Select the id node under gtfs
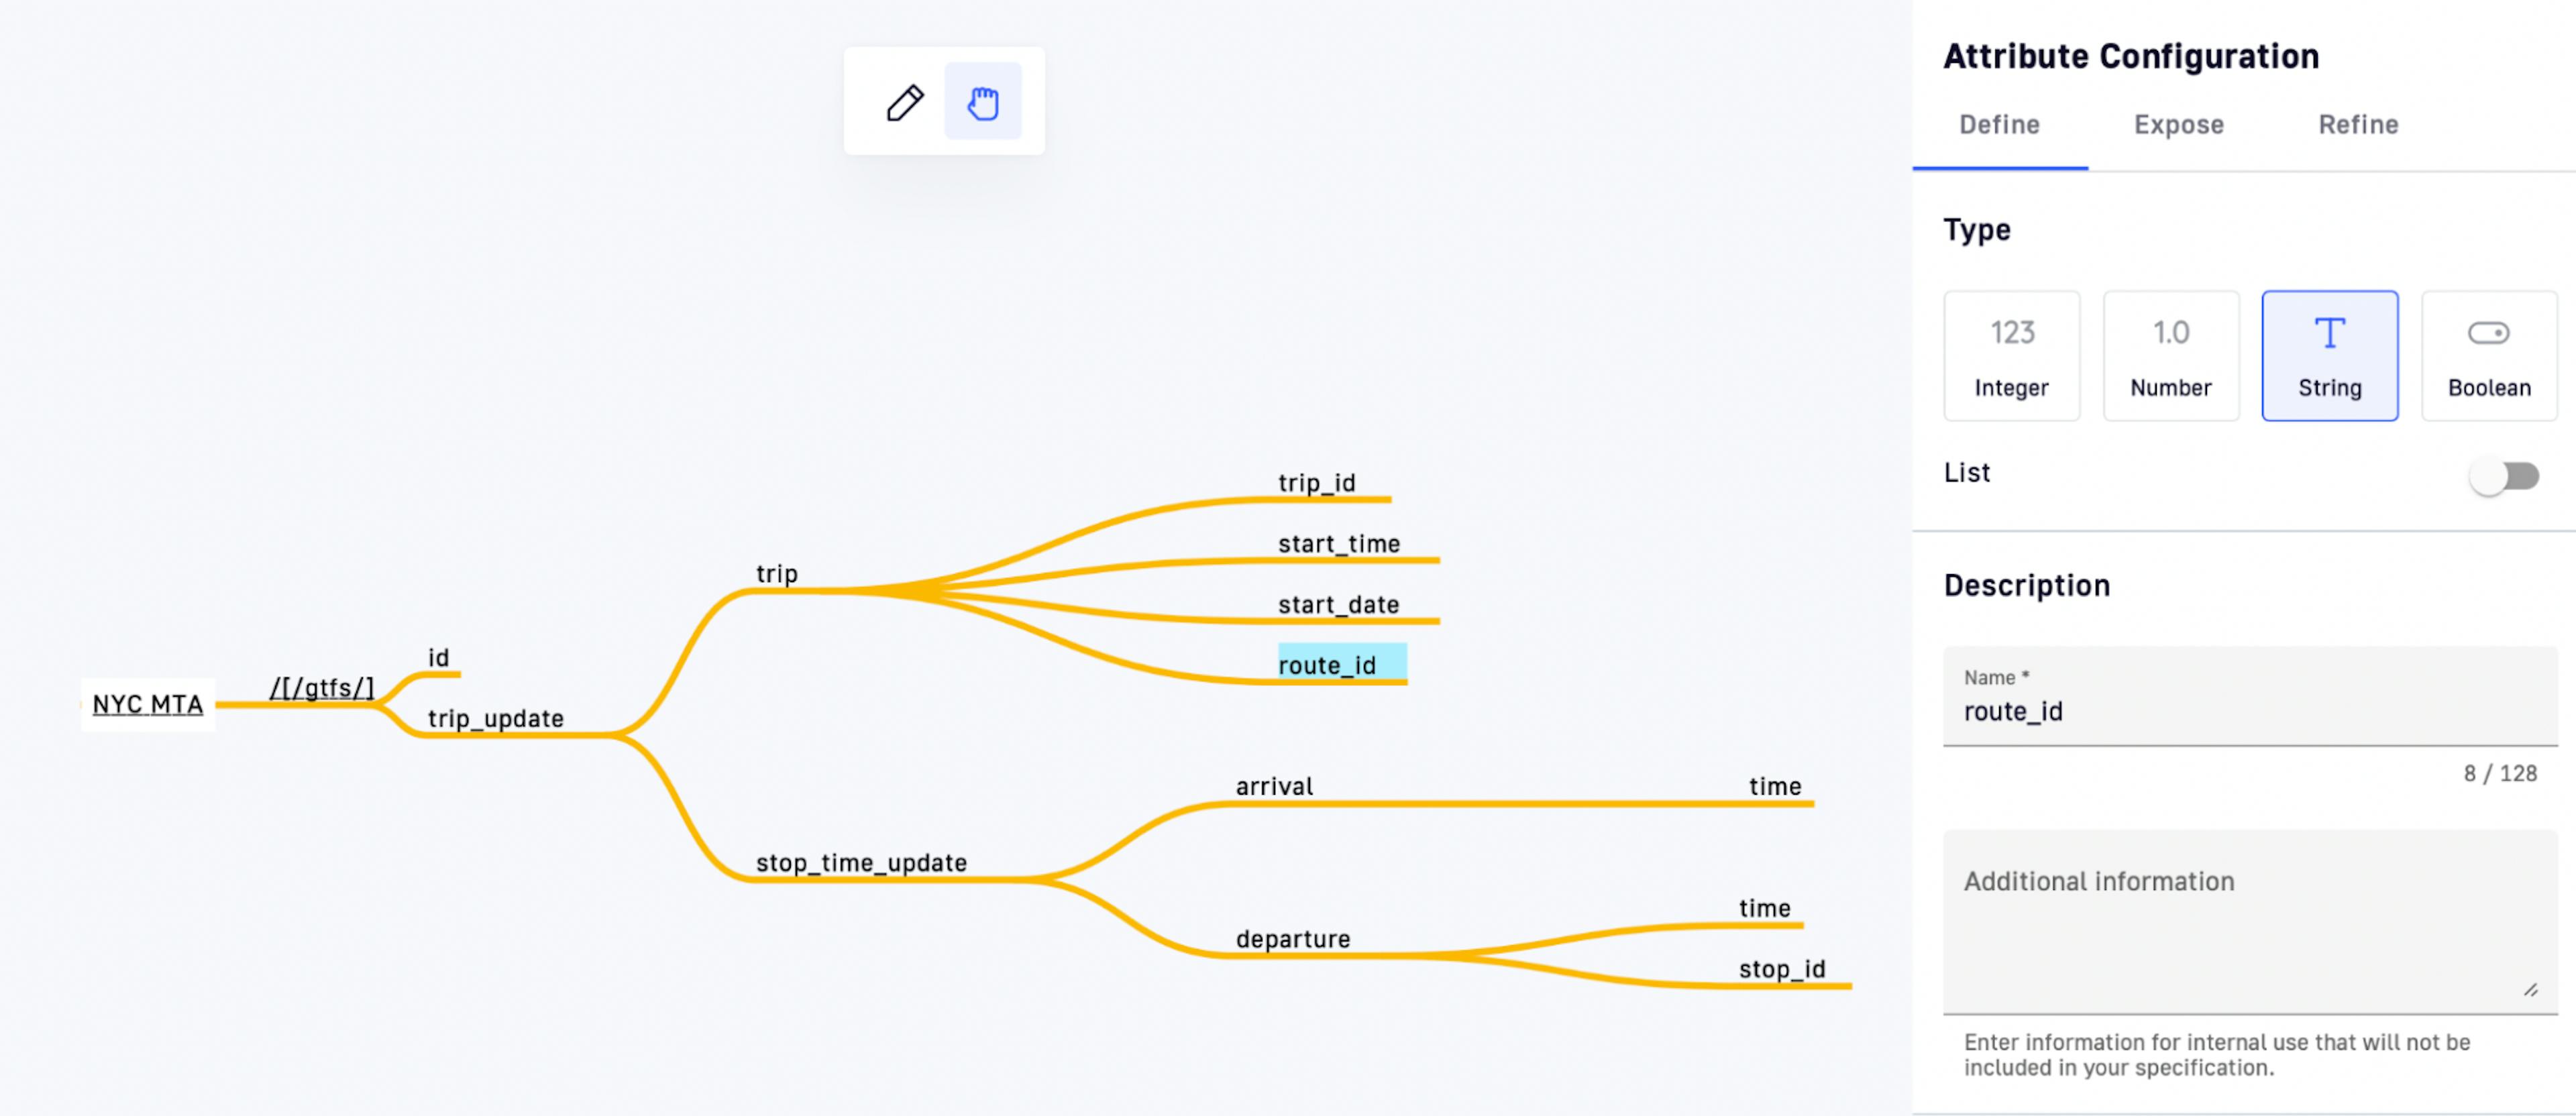The height and width of the screenshot is (1116, 2576). click(x=439, y=658)
